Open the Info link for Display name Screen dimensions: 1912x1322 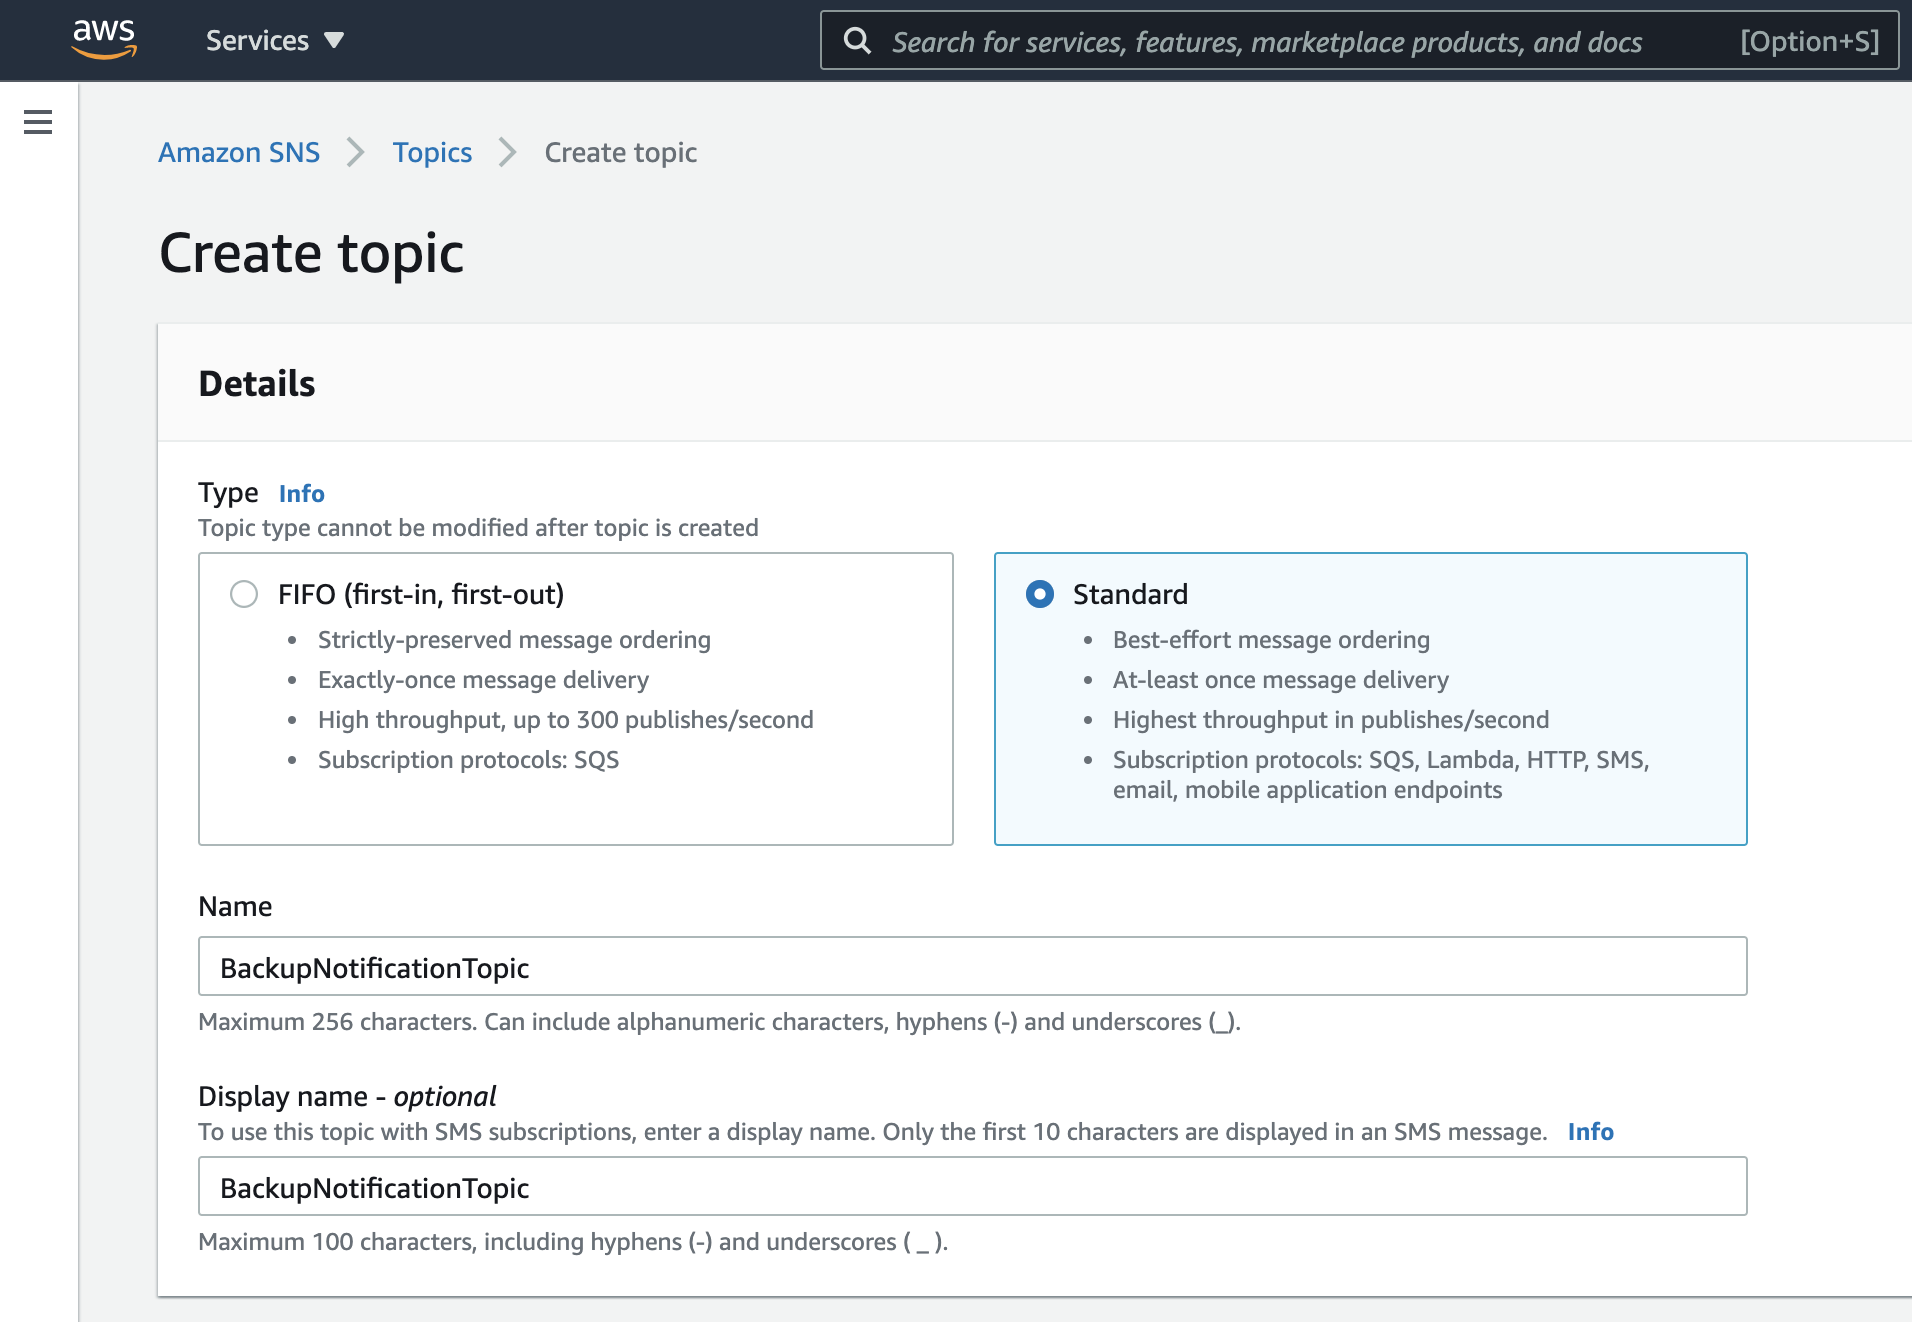pyautogui.click(x=1590, y=1131)
